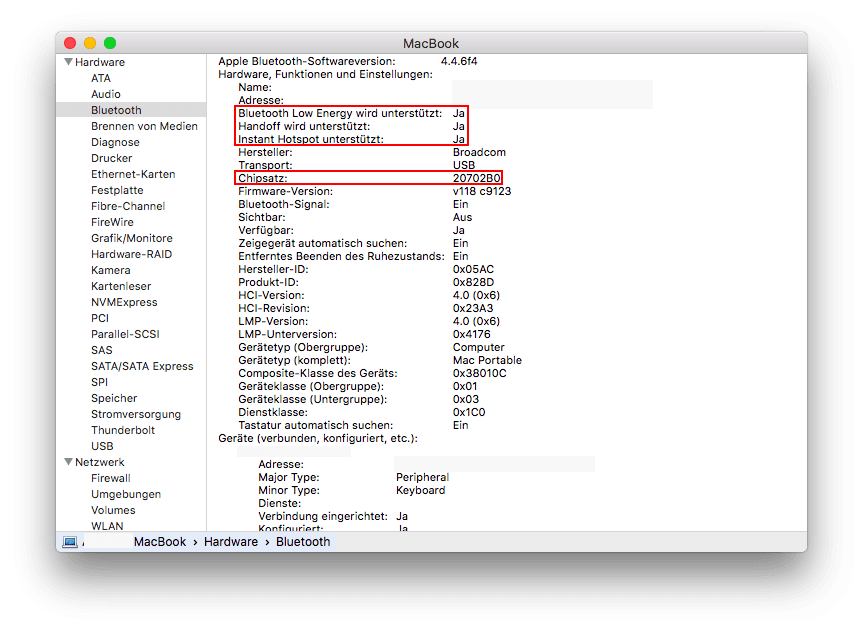Select ATA in the sidebar

101,78
